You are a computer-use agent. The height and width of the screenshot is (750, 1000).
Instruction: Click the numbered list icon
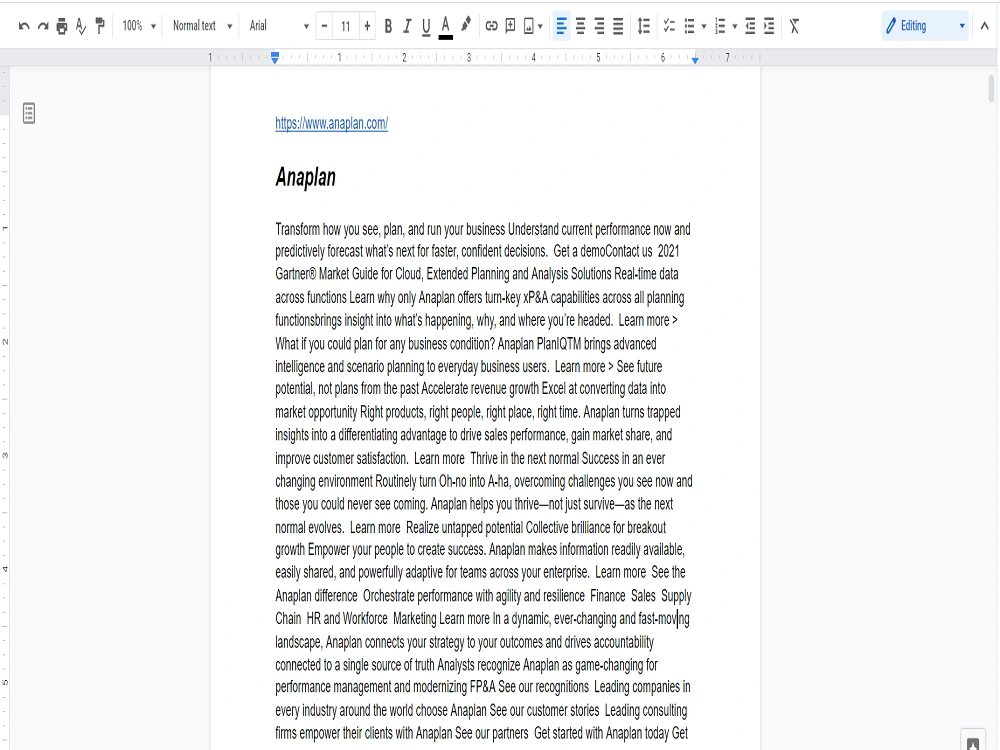coord(720,26)
